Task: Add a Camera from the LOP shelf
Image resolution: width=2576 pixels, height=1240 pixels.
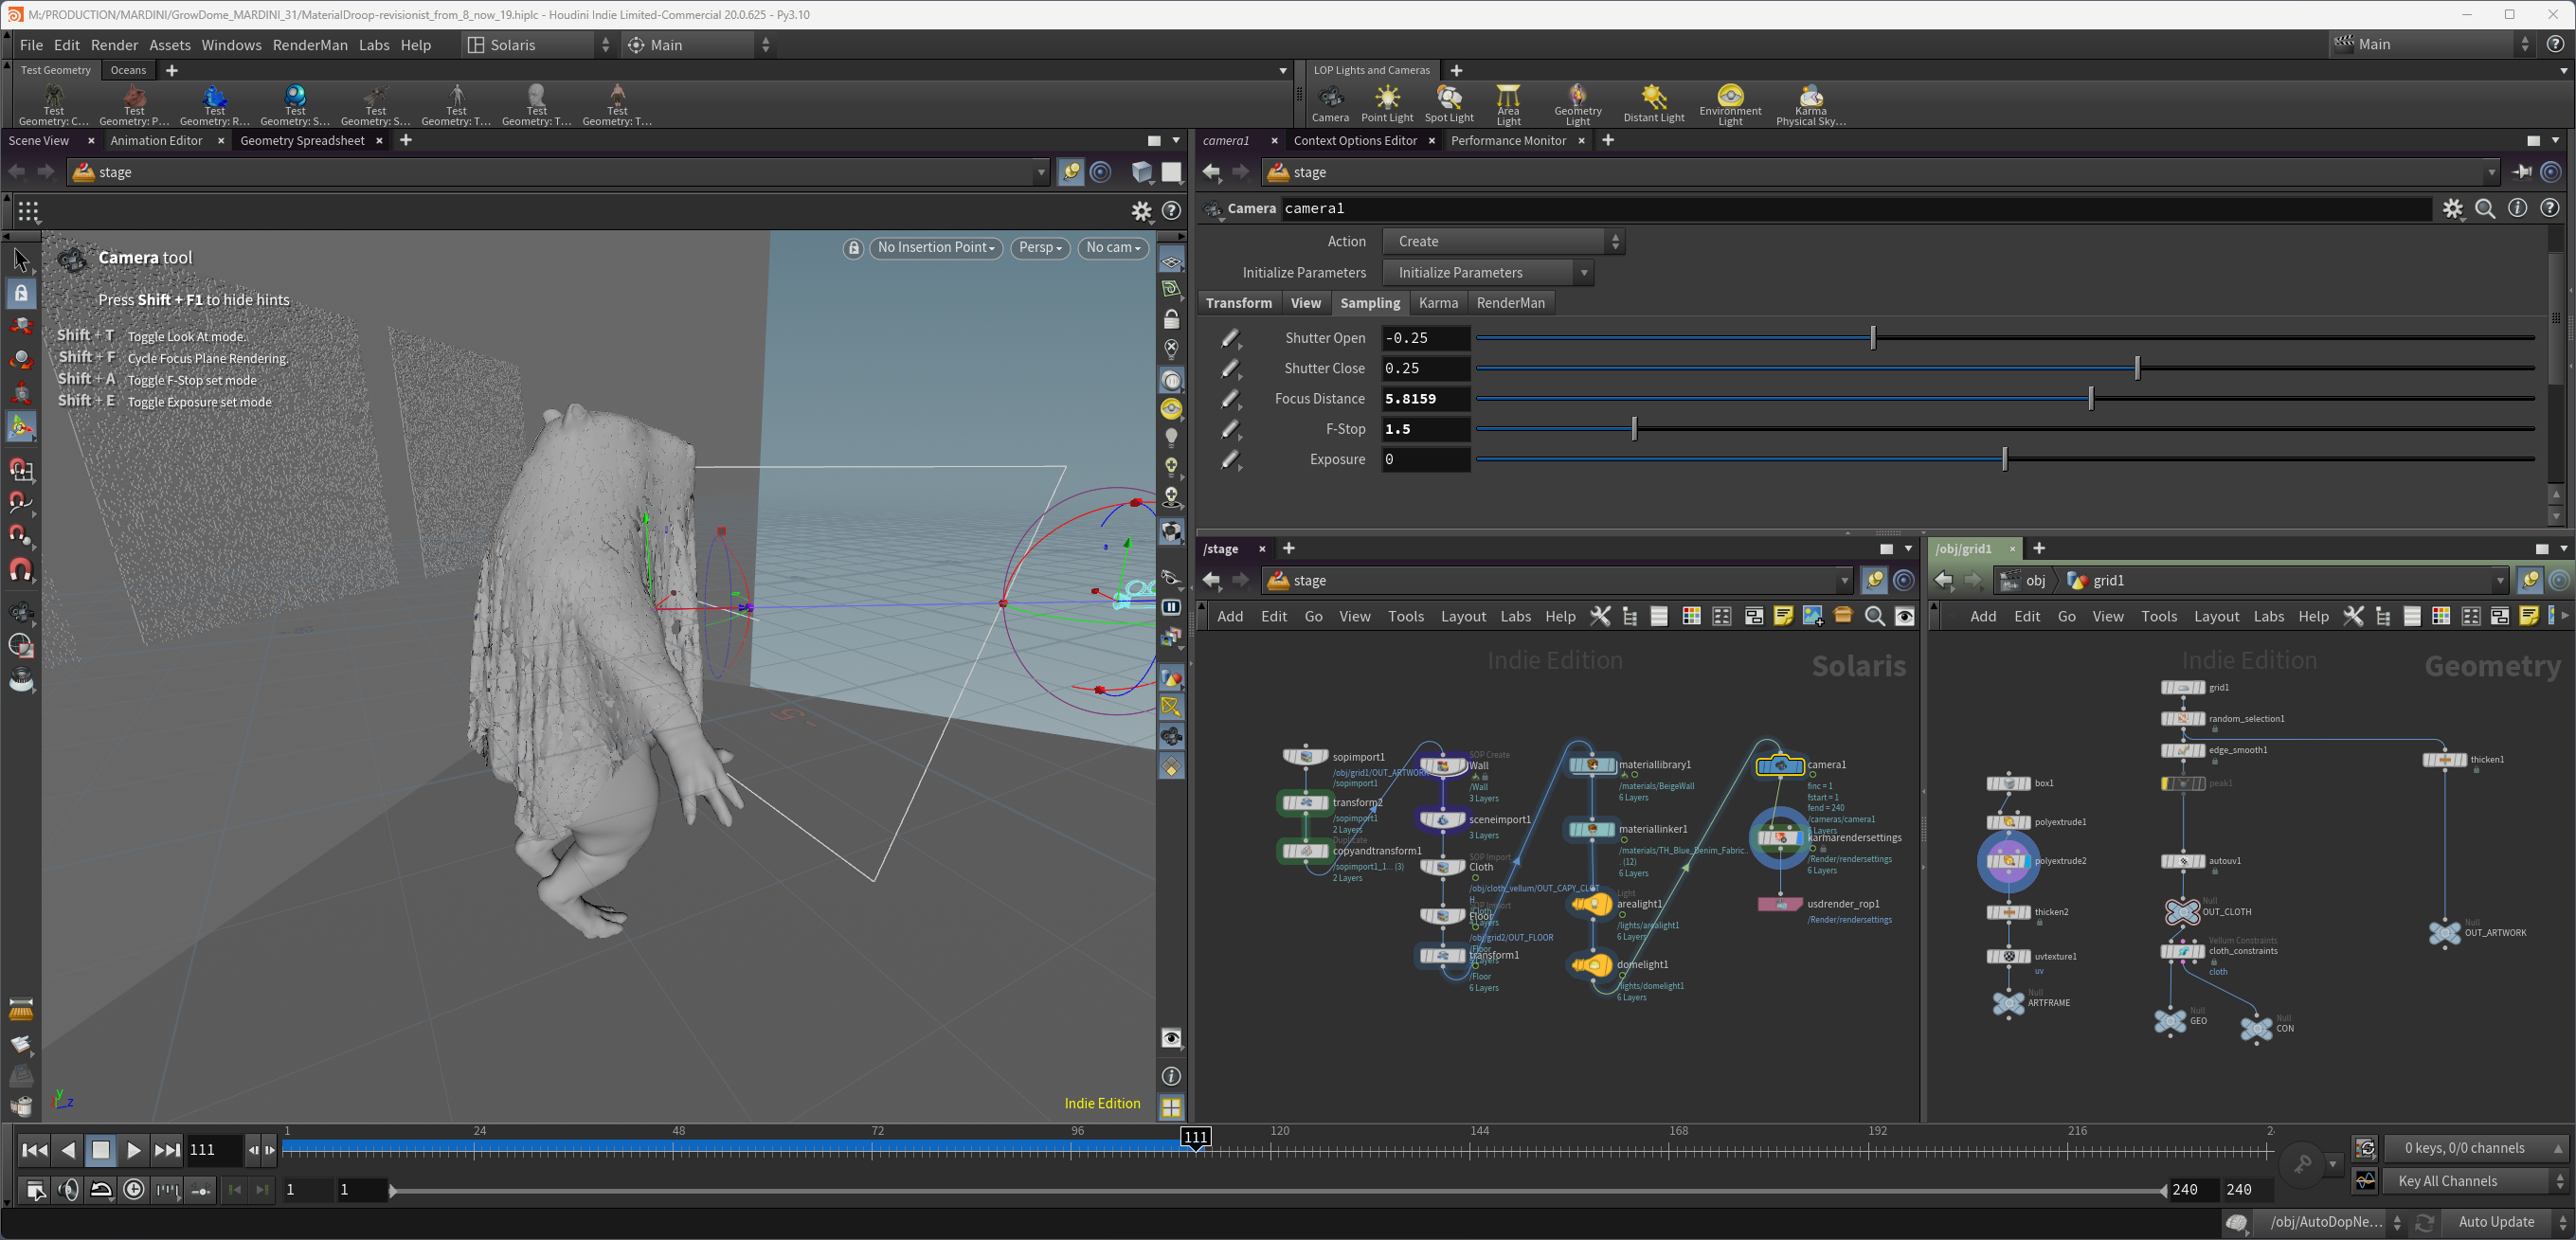Action: tap(1330, 103)
